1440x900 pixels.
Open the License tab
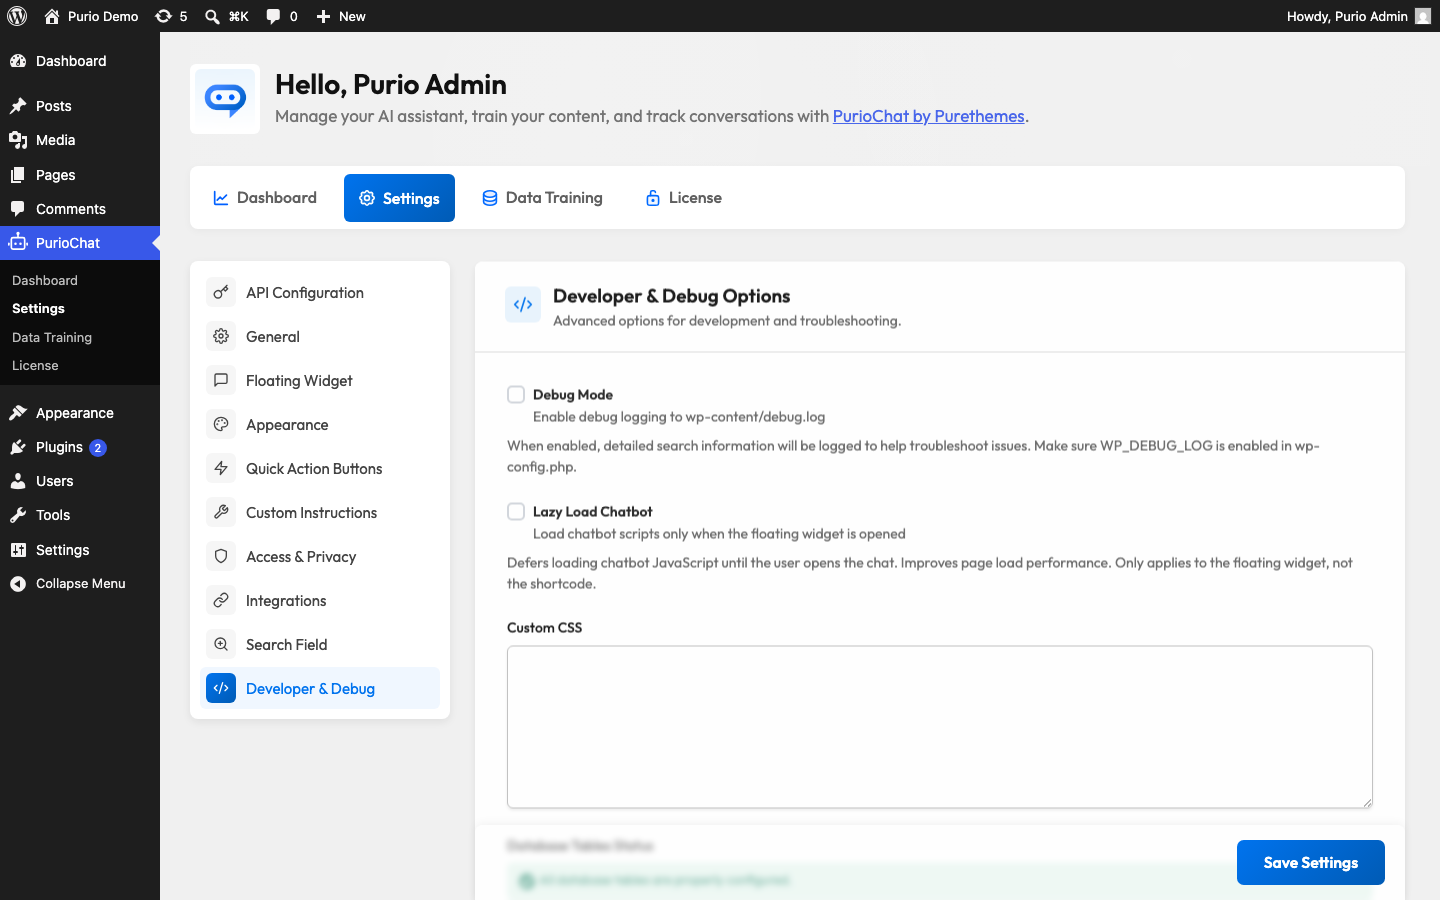(683, 198)
